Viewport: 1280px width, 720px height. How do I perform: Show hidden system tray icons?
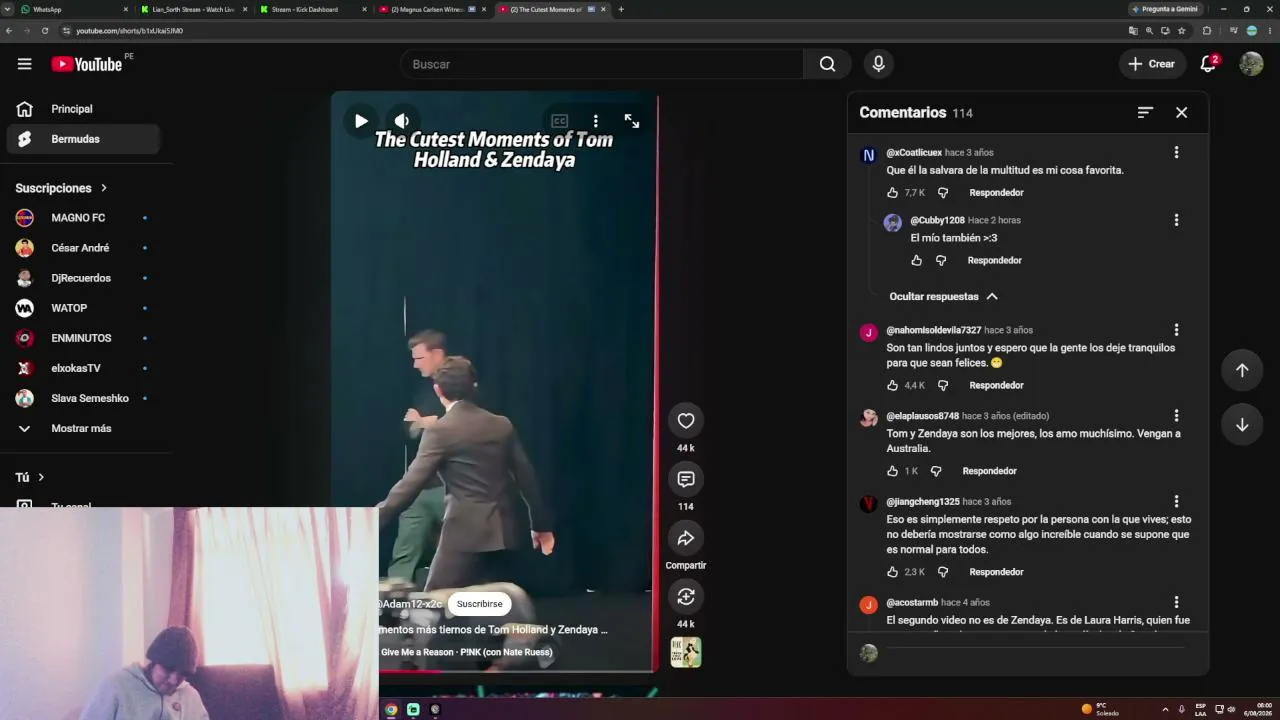(x=1165, y=709)
